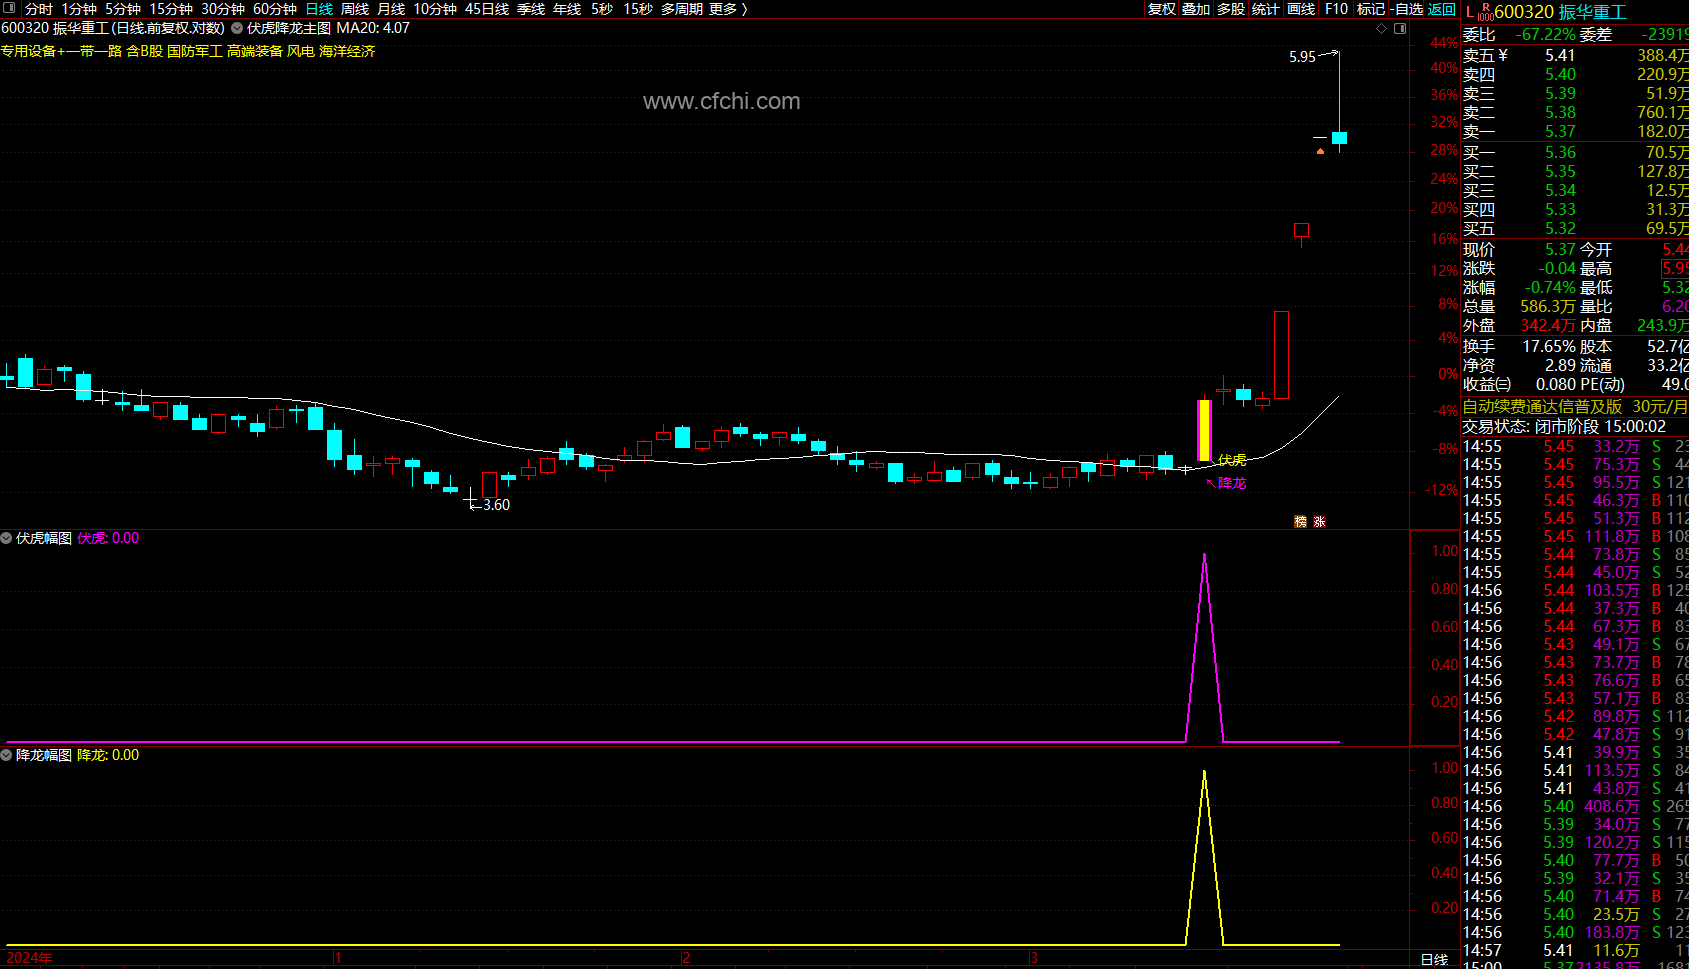1689x969 pixels.
Task: Toggle 复权 price adjustment in the toolbar
Action: [x=1161, y=9]
